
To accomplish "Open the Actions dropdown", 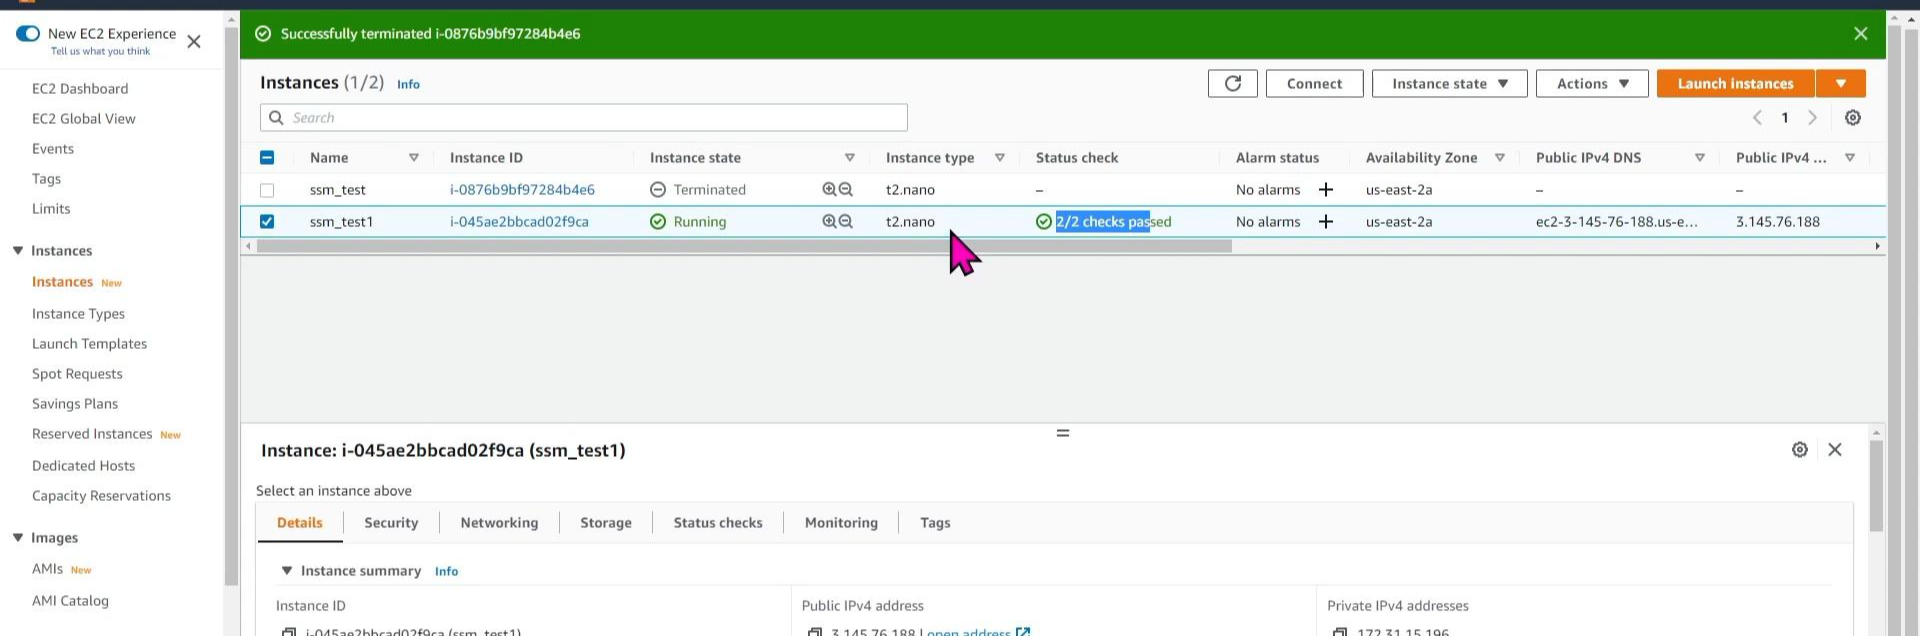I will tap(1592, 84).
